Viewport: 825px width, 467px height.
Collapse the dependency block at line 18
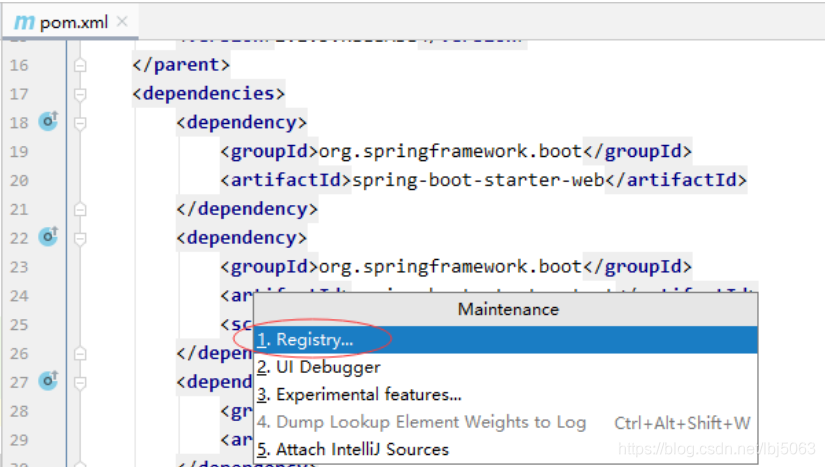[x=80, y=123]
